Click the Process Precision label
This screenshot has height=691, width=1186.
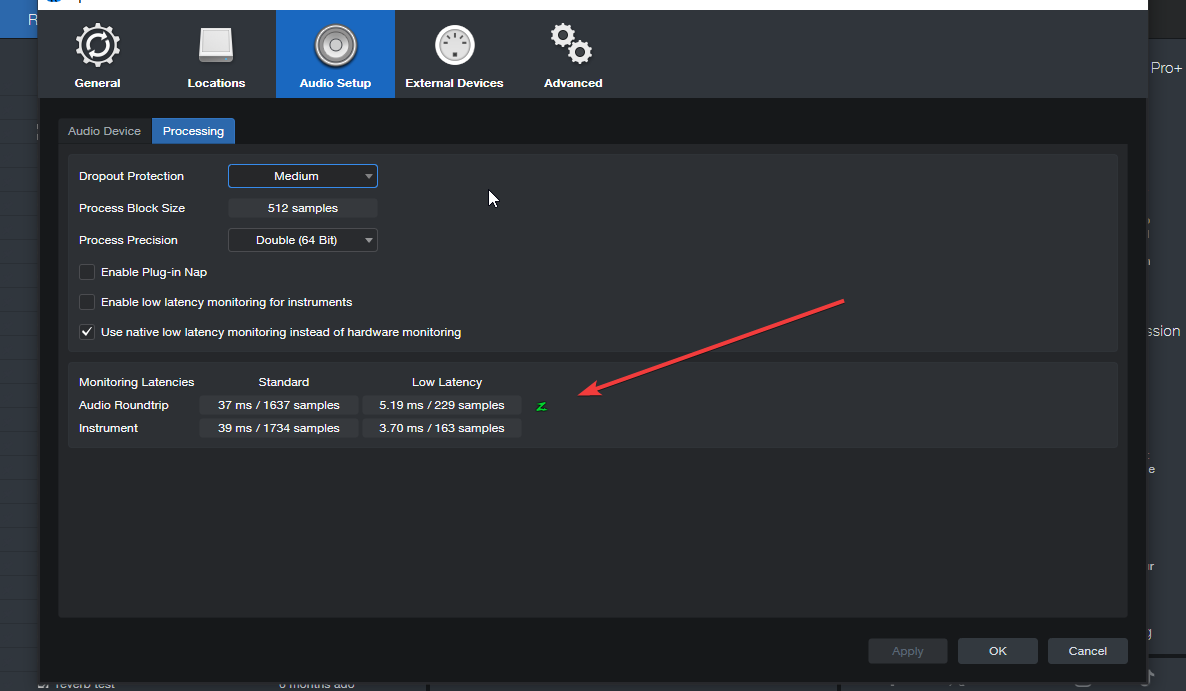click(x=129, y=240)
